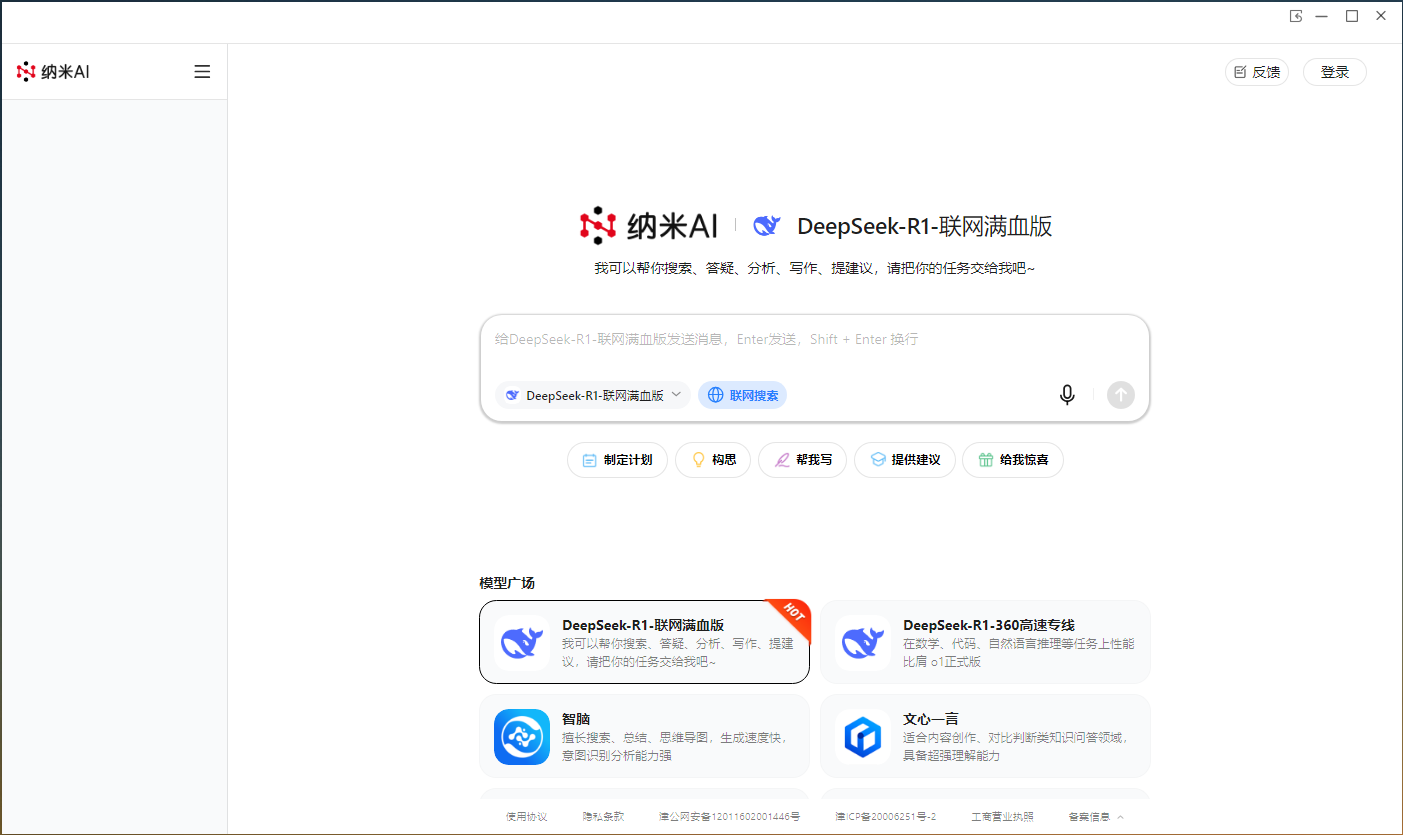
Task: Click whale icon on DeepSeek-R1-联网满血版 card
Action: [x=522, y=643]
